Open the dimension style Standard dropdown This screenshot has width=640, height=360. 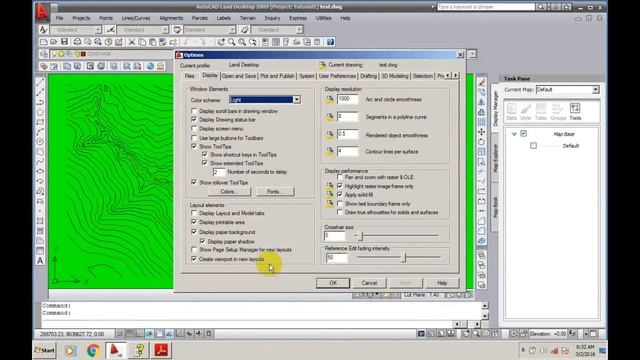165,30
